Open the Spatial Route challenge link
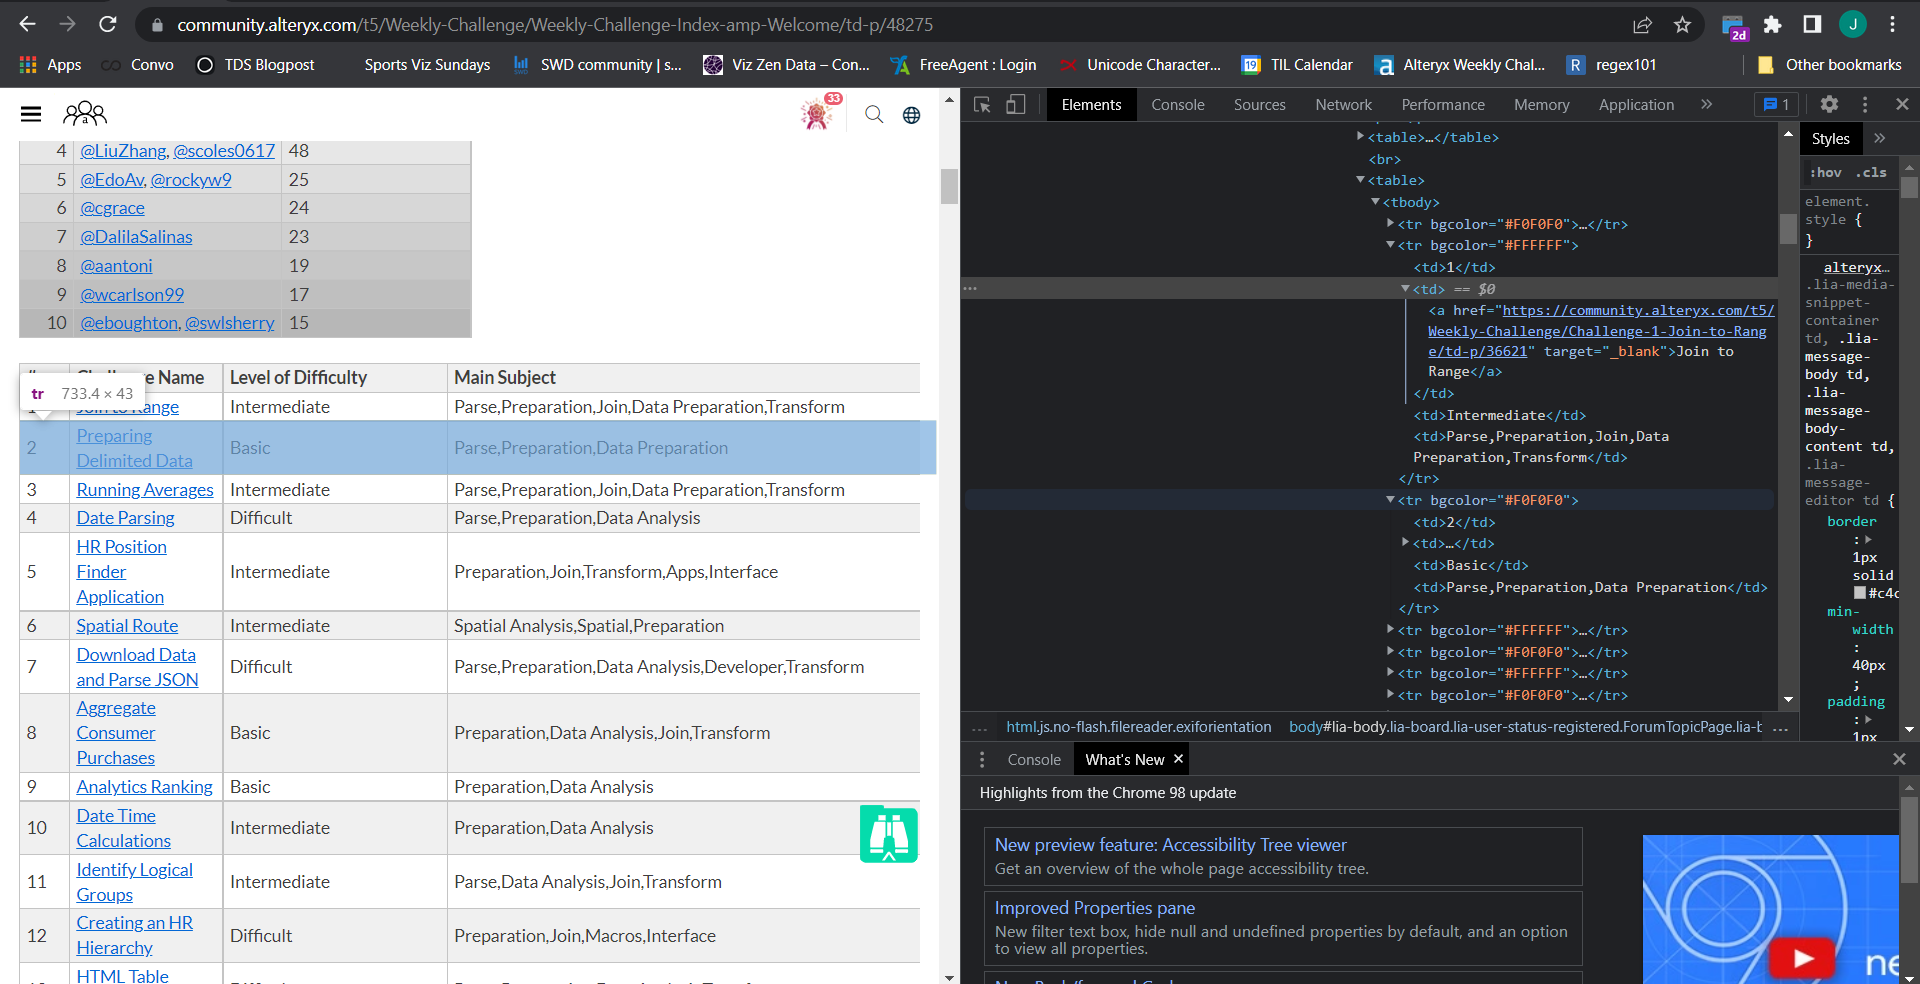Viewport: 1920px width, 984px height. tap(127, 626)
